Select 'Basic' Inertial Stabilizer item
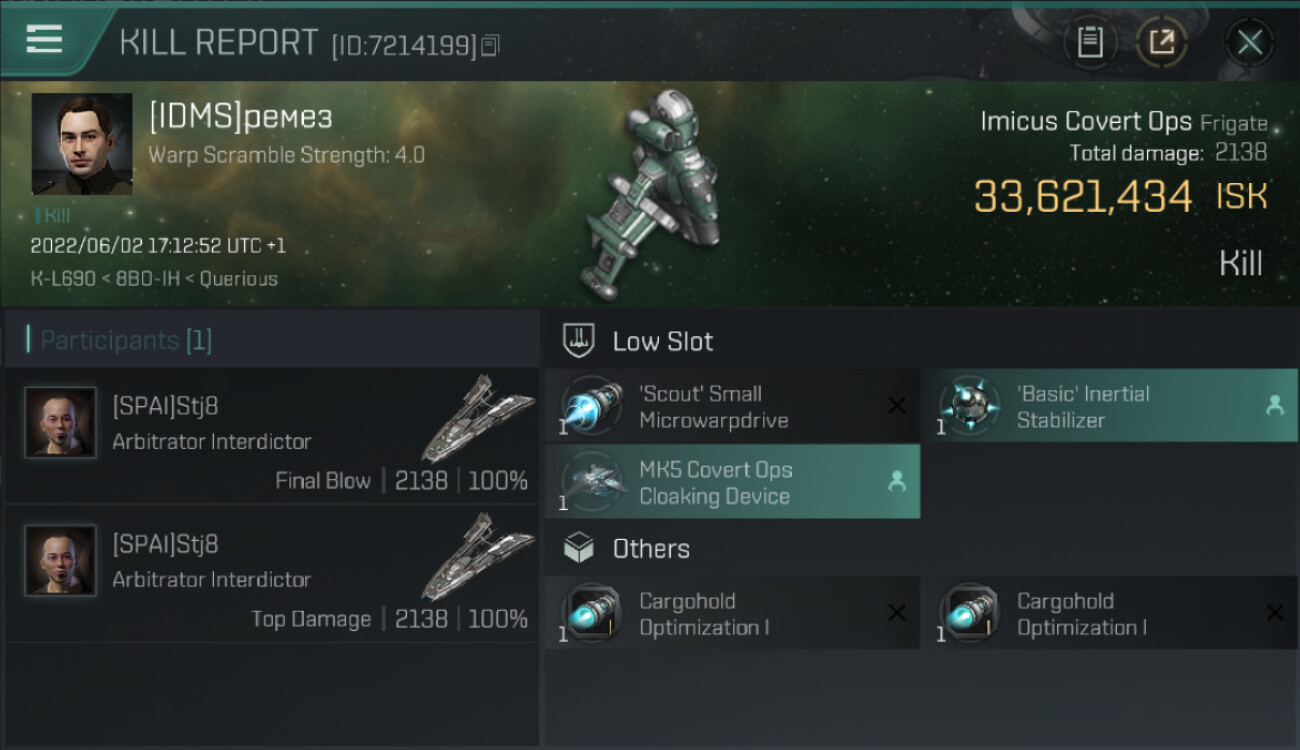This screenshot has width=1300, height=750. pyautogui.click(x=1109, y=406)
